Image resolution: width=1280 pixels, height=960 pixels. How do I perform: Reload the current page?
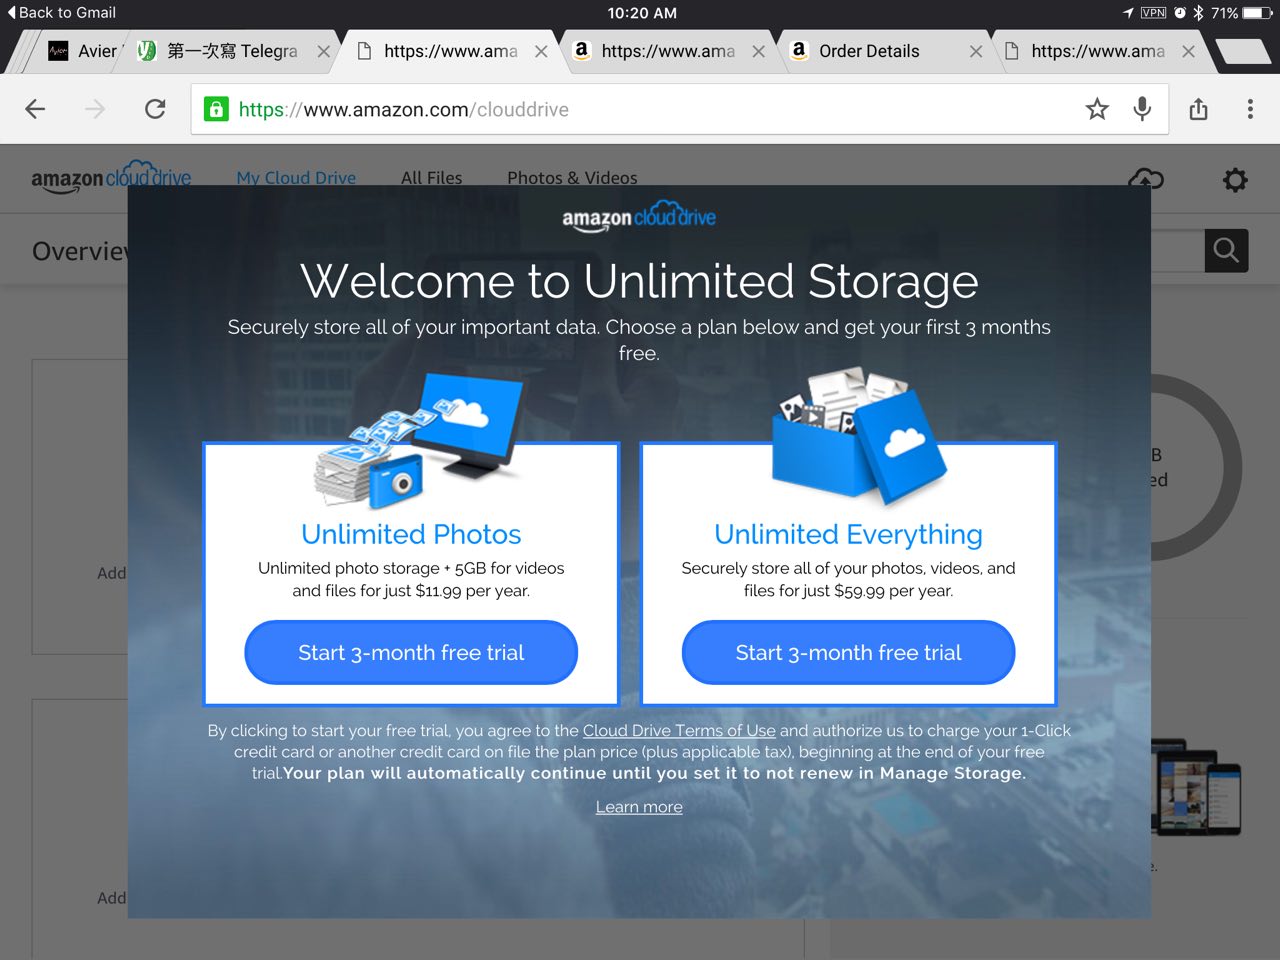pos(155,109)
